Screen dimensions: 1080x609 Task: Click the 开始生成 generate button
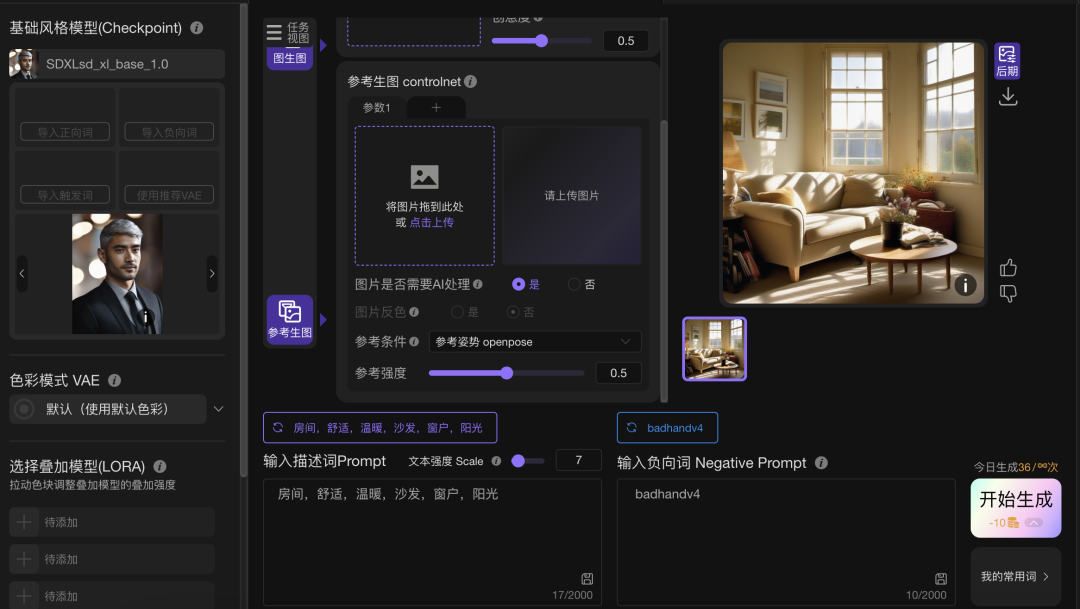pyautogui.click(x=1015, y=508)
